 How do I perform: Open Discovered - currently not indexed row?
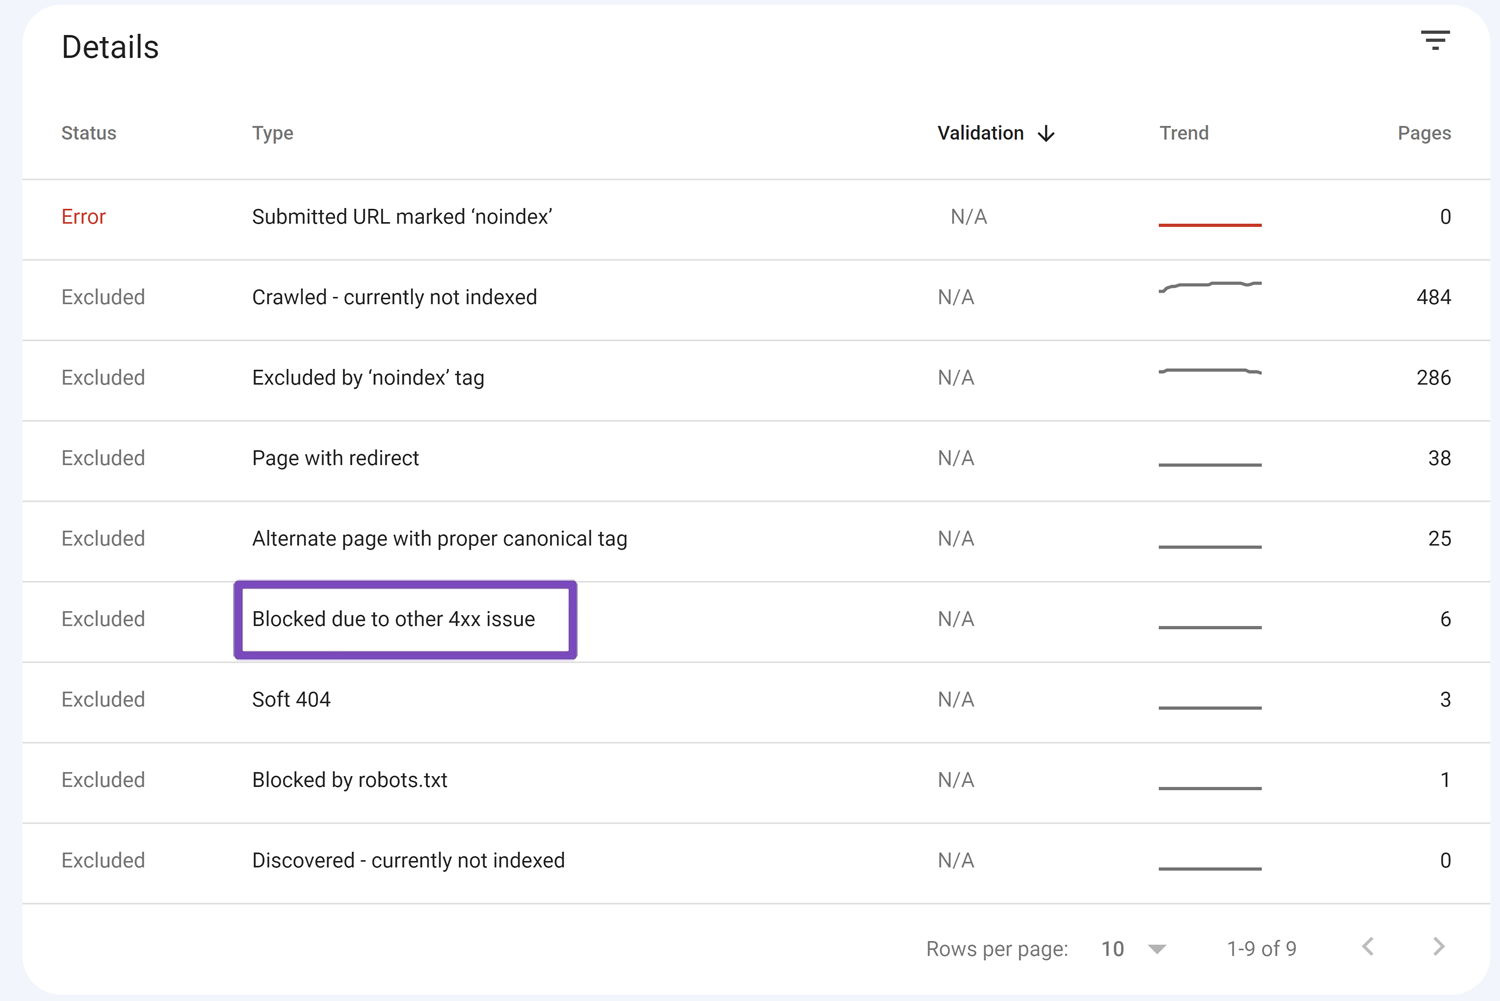coord(756,863)
